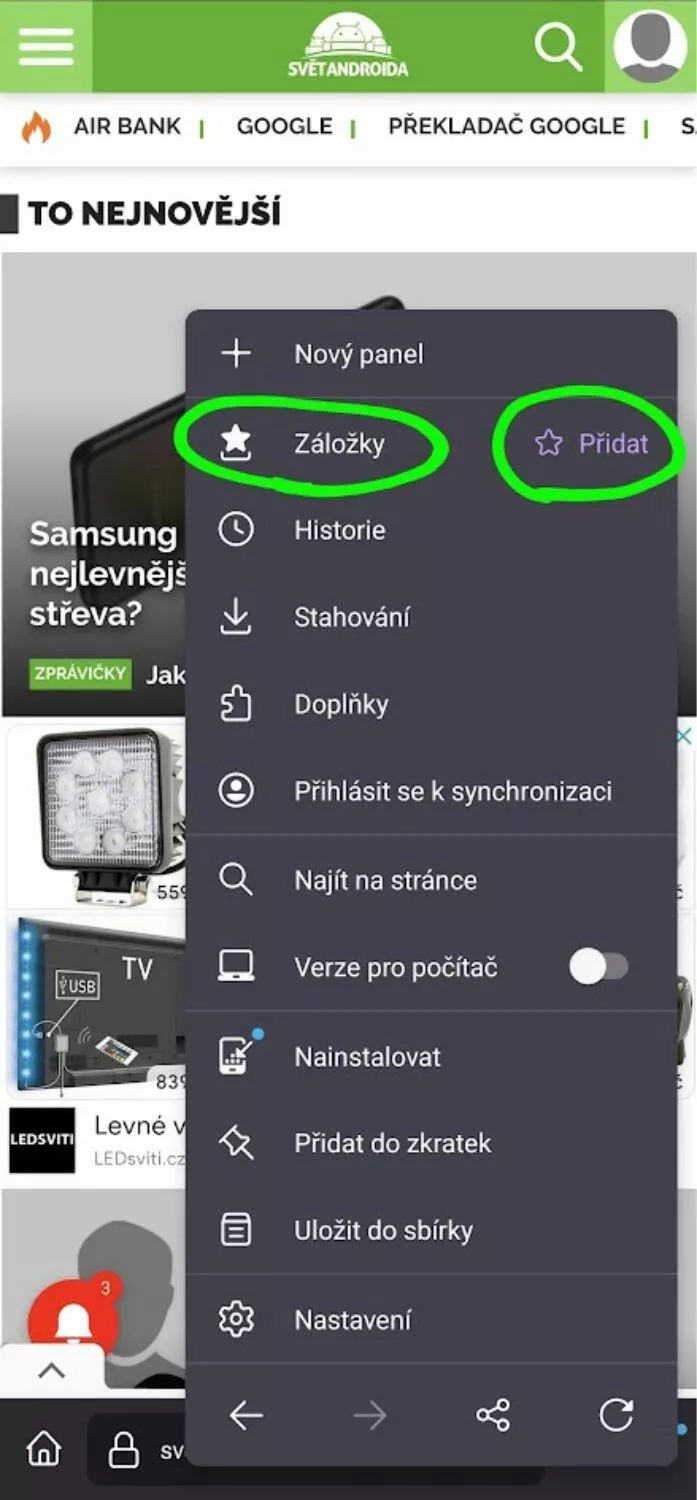
Task: Open Doplňky add-ons entry
Action: click(432, 704)
